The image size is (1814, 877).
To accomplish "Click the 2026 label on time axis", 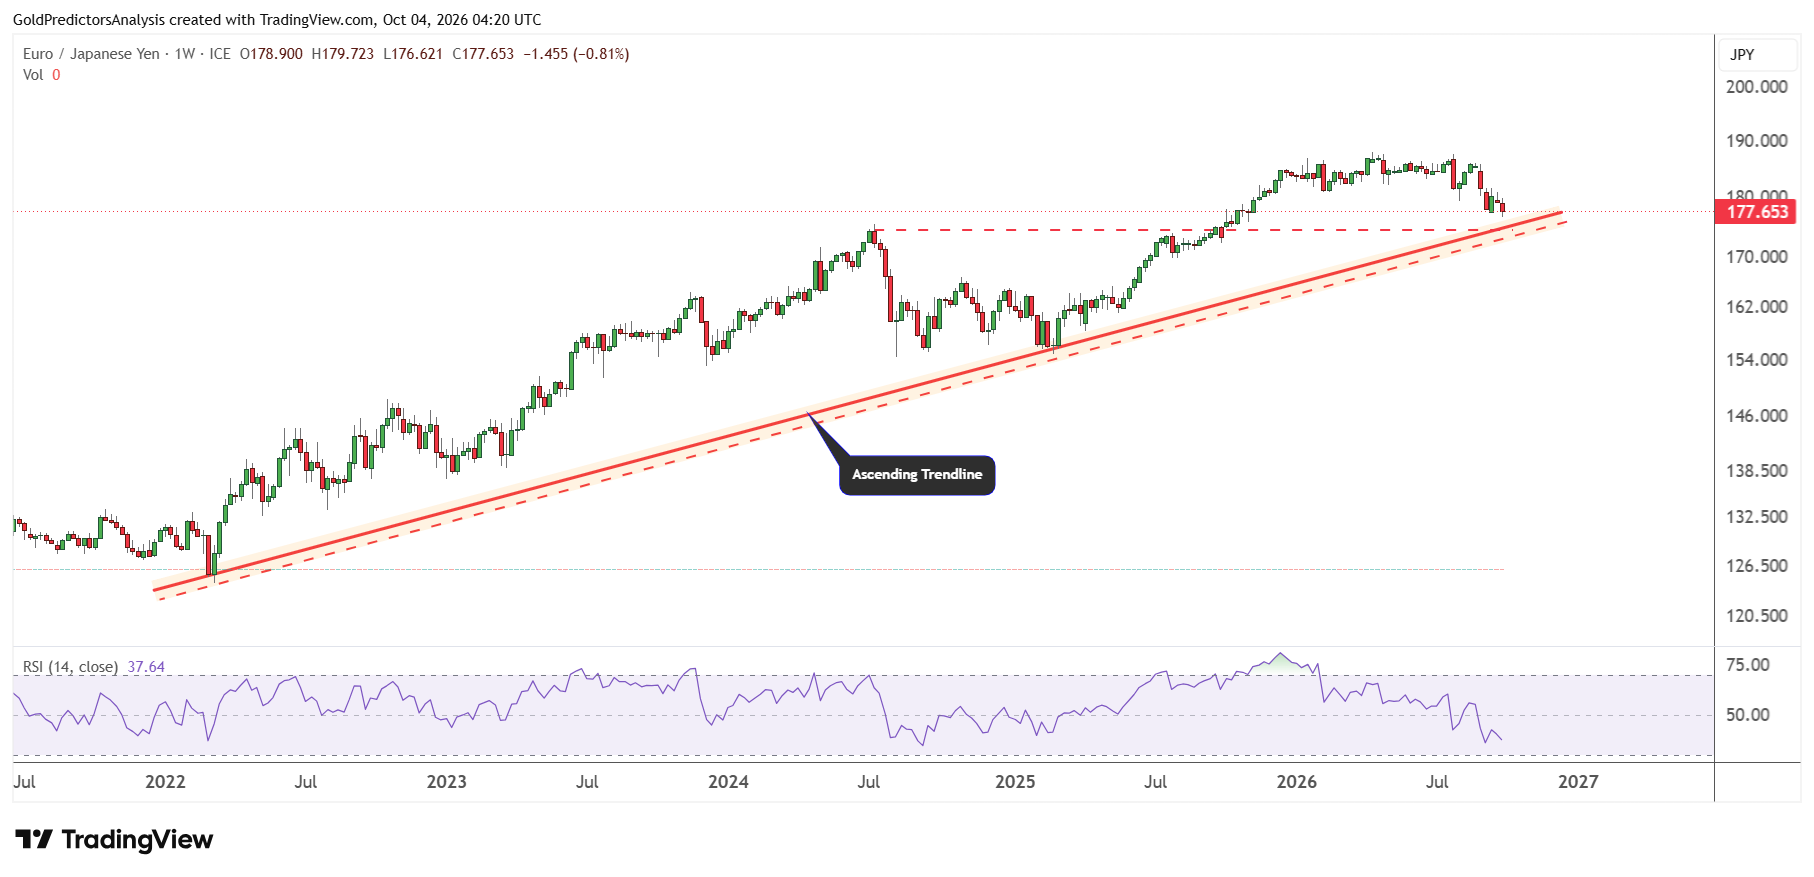I will 1297,782.
